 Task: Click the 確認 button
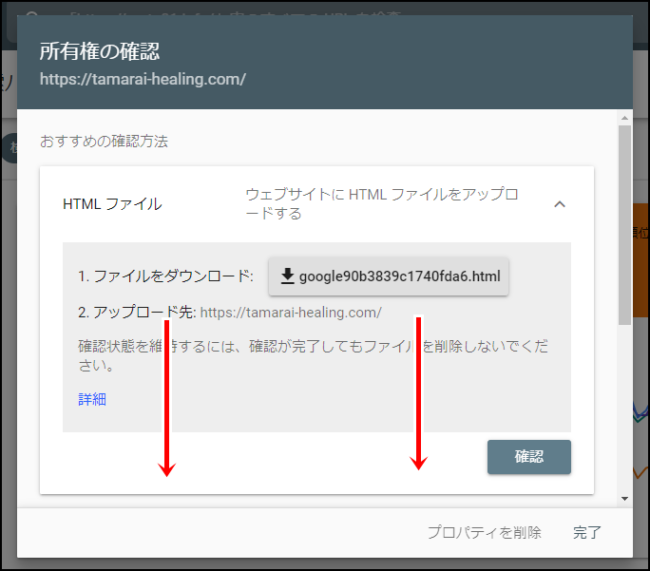[529, 457]
